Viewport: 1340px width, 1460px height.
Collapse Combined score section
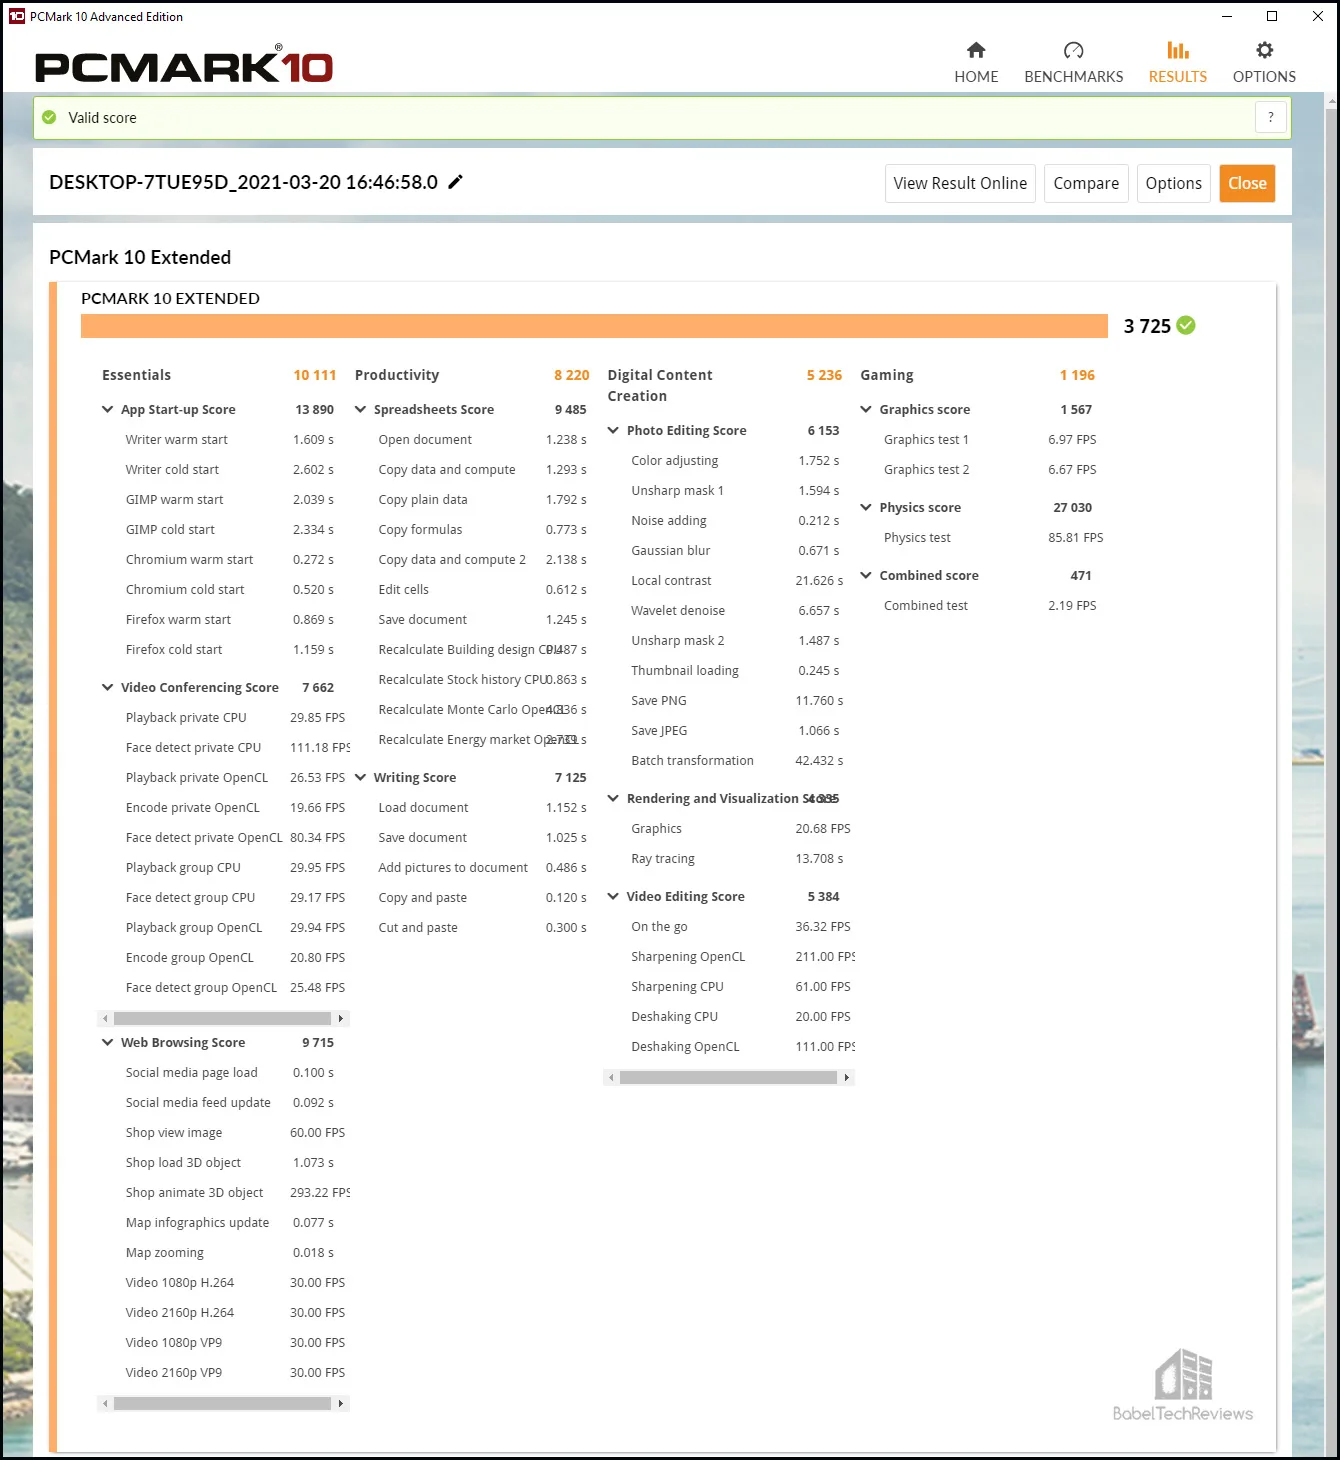pos(866,575)
